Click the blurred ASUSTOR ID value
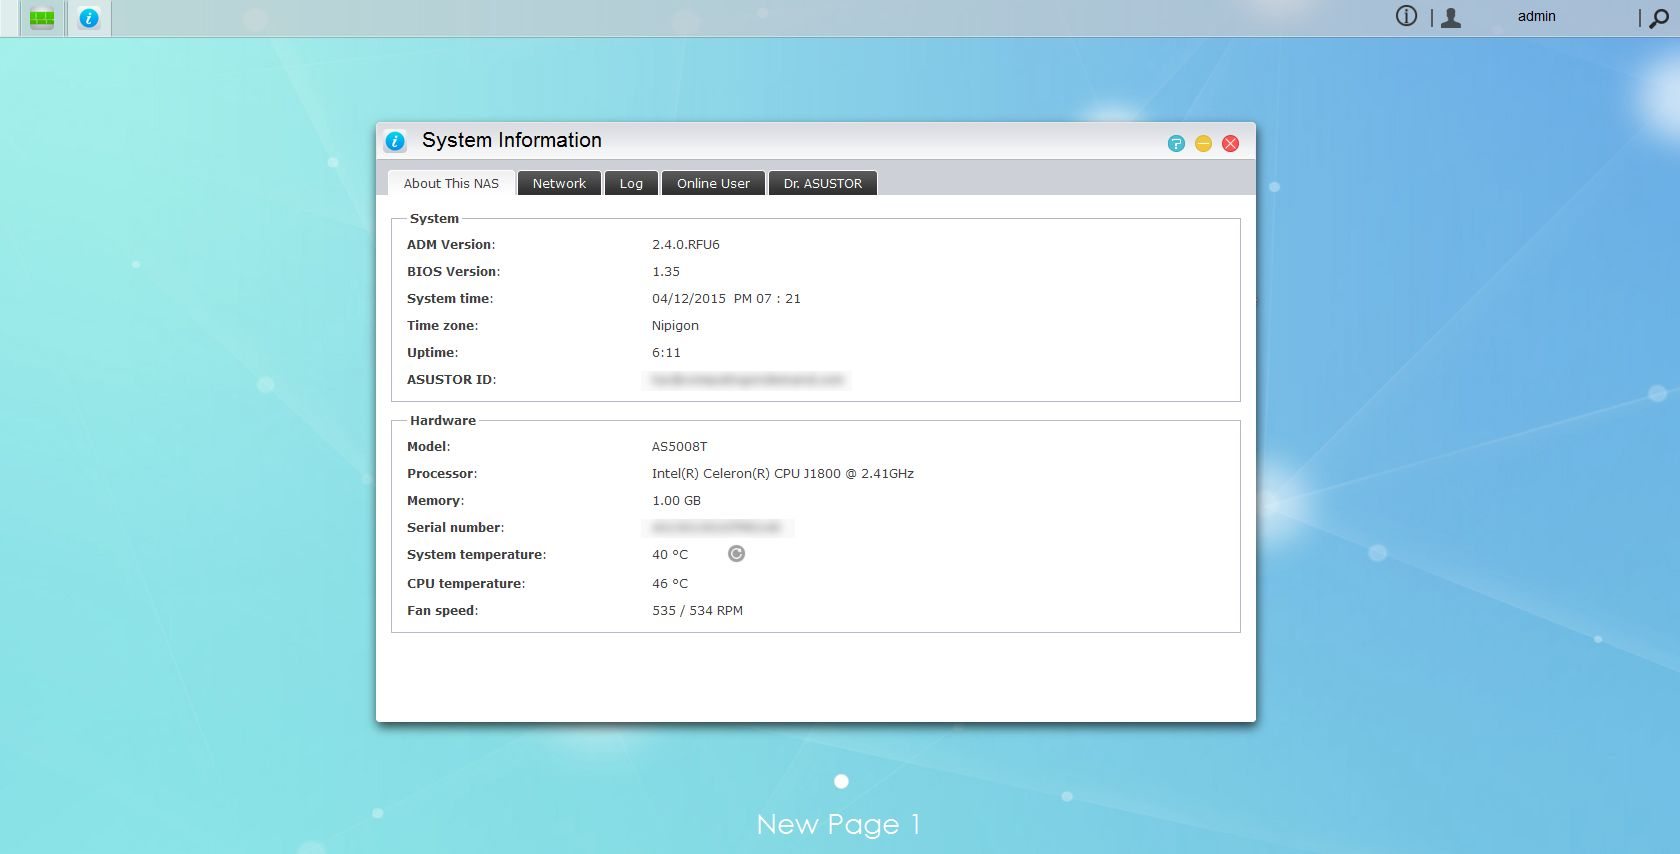 point(748,380)
